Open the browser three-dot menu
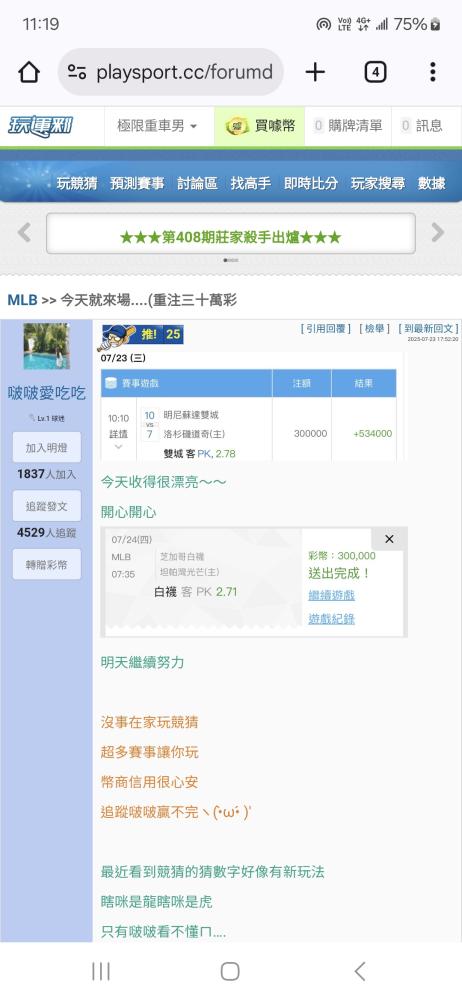Image resolution: width=462 pixels, height=1000 pixels. [433, 72]
